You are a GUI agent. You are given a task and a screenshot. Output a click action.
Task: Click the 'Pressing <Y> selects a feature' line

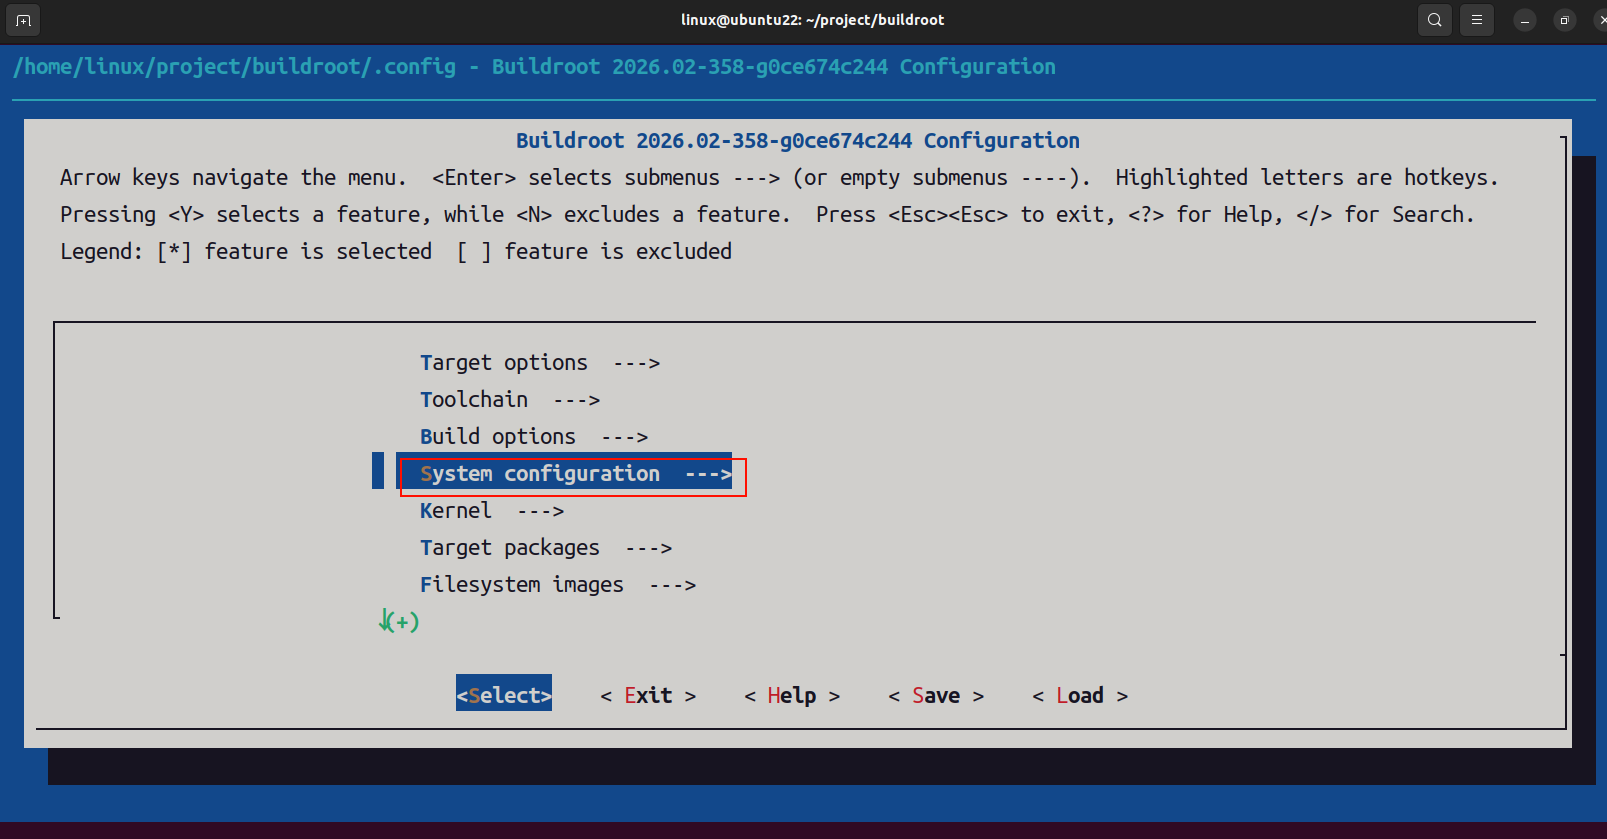click(767, 215)
